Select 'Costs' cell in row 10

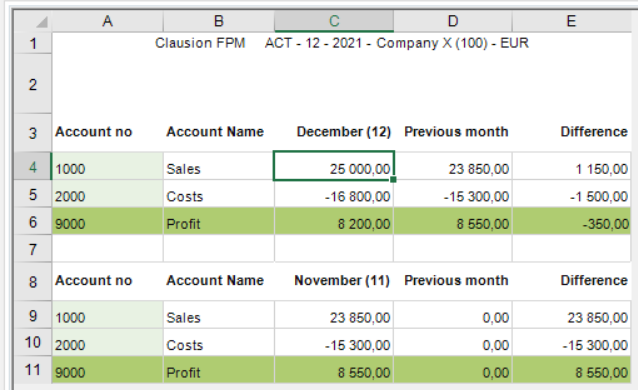pos(219,343)
